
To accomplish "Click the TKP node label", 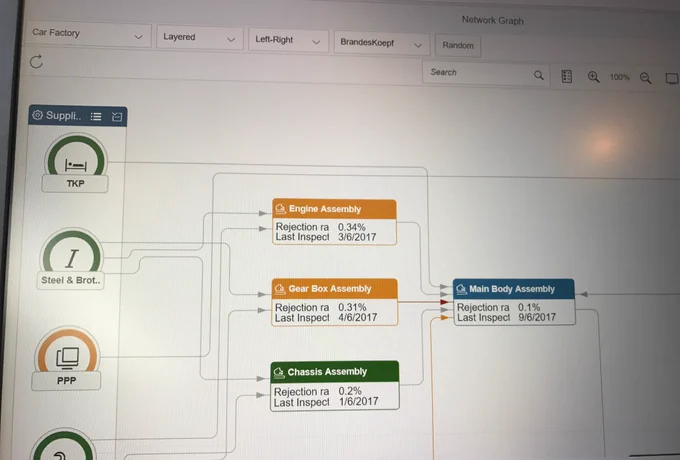I will tap(75, 184).
